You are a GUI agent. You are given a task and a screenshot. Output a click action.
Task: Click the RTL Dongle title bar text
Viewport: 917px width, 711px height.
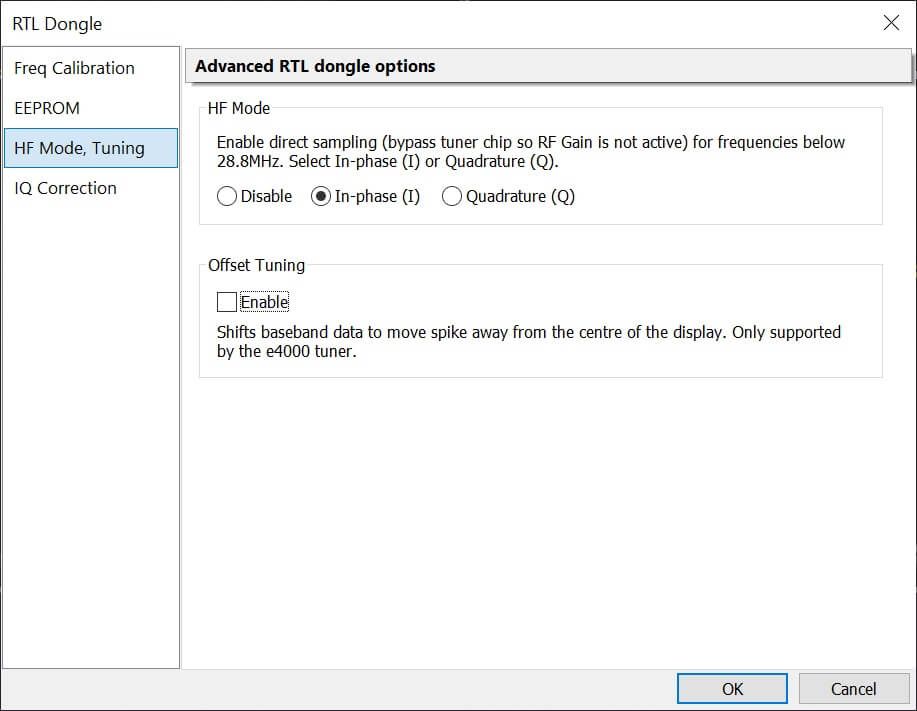coord(58,23)
